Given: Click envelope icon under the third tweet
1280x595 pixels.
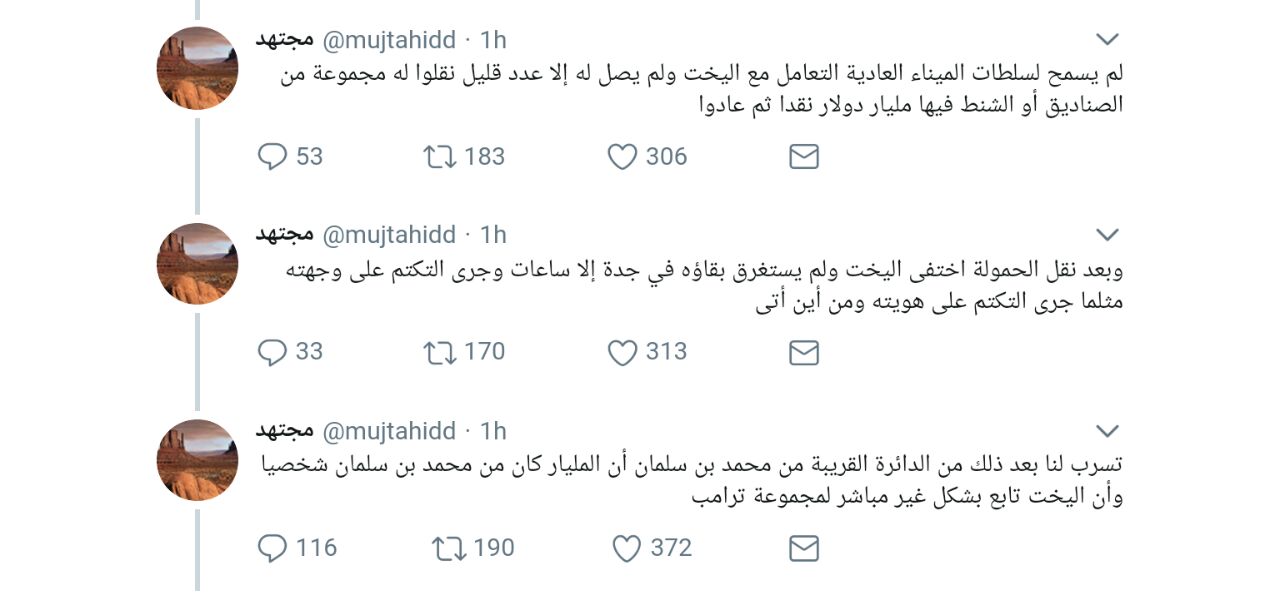Looking at the screenshot, I should pyautogui.click(x=804, y=548).
